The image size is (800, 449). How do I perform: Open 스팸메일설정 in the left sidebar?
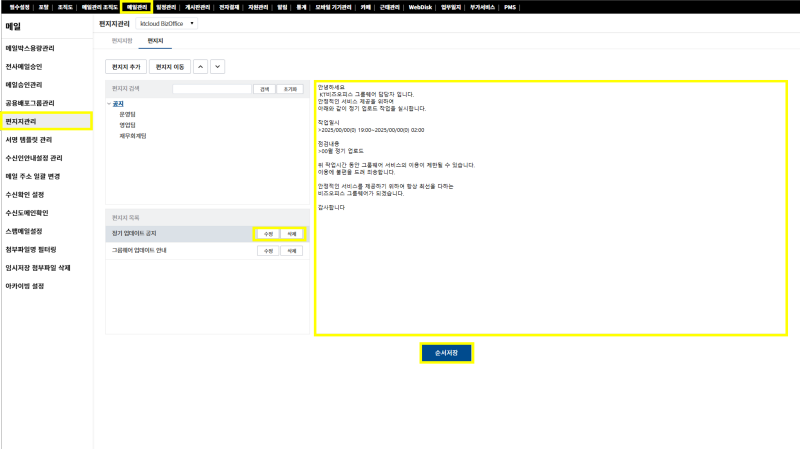[x=24, y=231]
